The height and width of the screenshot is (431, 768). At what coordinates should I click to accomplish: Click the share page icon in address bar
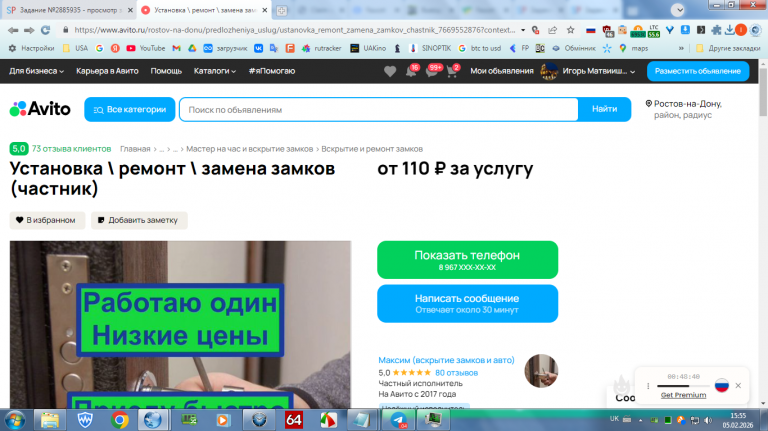point(552,30)
